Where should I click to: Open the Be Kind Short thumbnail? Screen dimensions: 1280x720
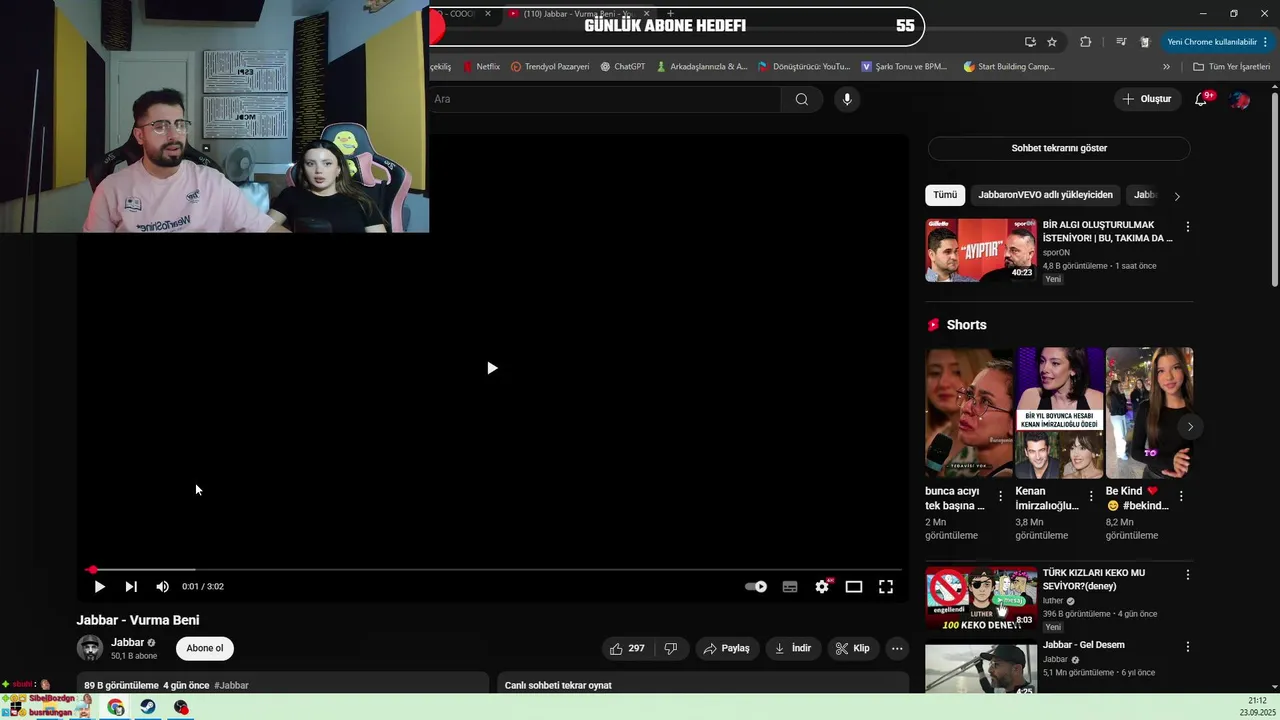tap(1150, 412)
